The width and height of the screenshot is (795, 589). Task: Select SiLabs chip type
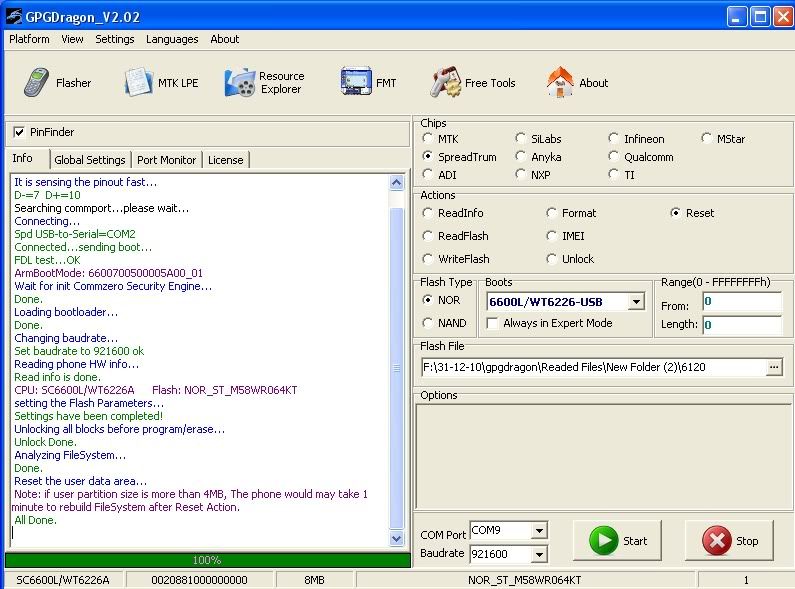(x=520, y=138)
